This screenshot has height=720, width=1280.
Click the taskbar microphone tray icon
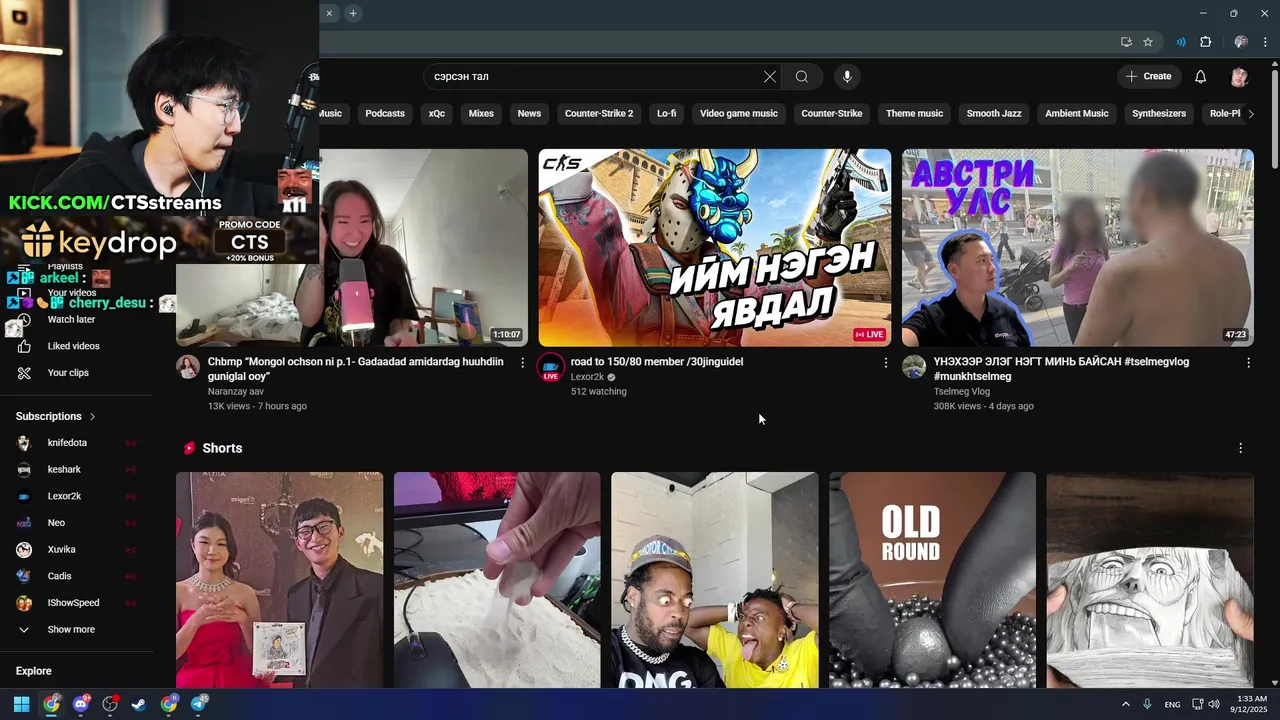coord(1147,704)
